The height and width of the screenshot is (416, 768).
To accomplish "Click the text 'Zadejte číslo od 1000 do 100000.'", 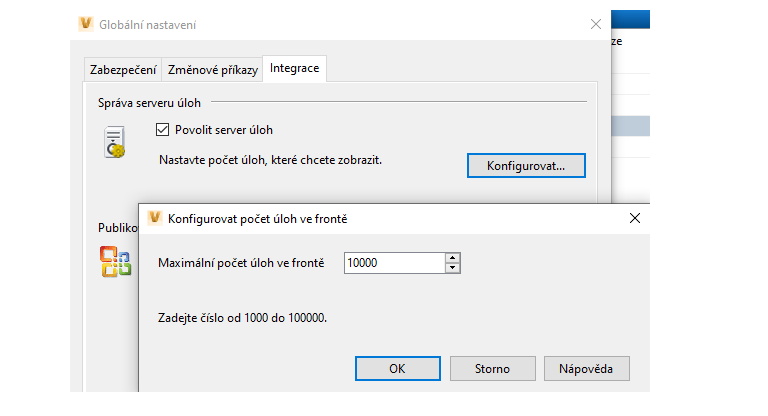I will point(242,318).
